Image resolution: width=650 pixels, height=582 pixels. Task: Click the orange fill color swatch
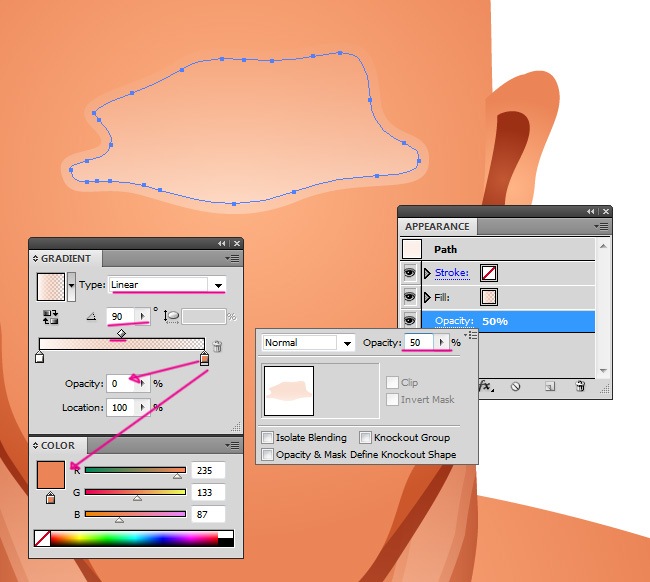pyautogui.click(x=51, y=475)
